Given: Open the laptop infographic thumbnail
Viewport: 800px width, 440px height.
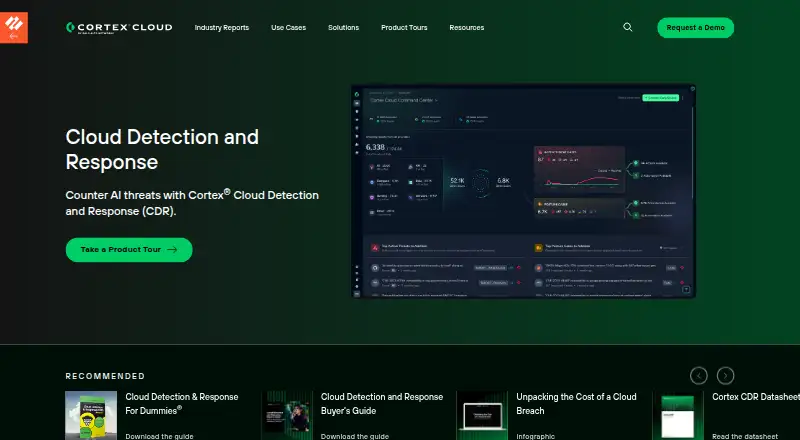Looking at the screenshot, I should [x=482, y=415].
